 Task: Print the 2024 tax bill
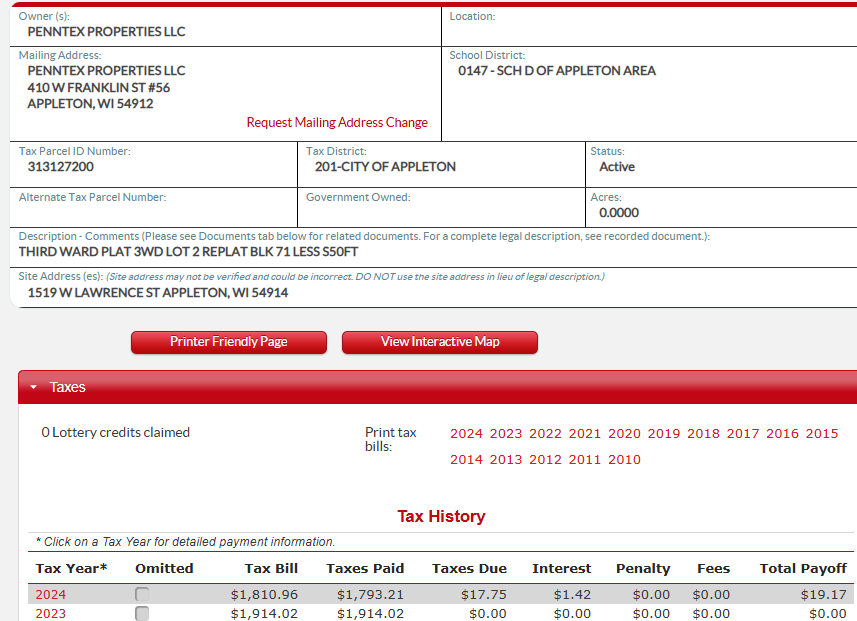point(466,434)
